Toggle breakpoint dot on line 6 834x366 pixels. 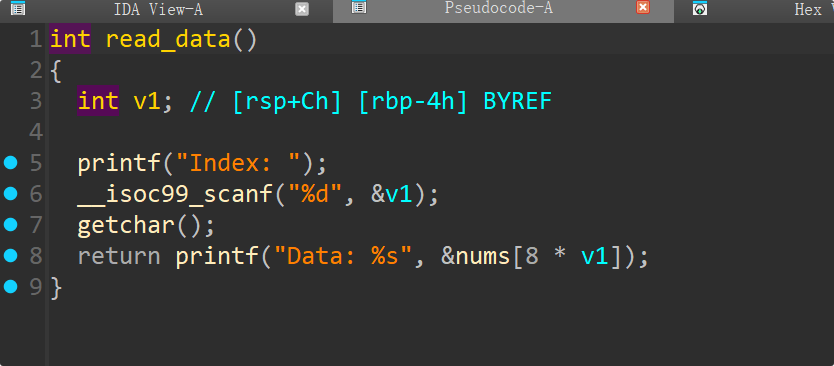tap(11, 194)
